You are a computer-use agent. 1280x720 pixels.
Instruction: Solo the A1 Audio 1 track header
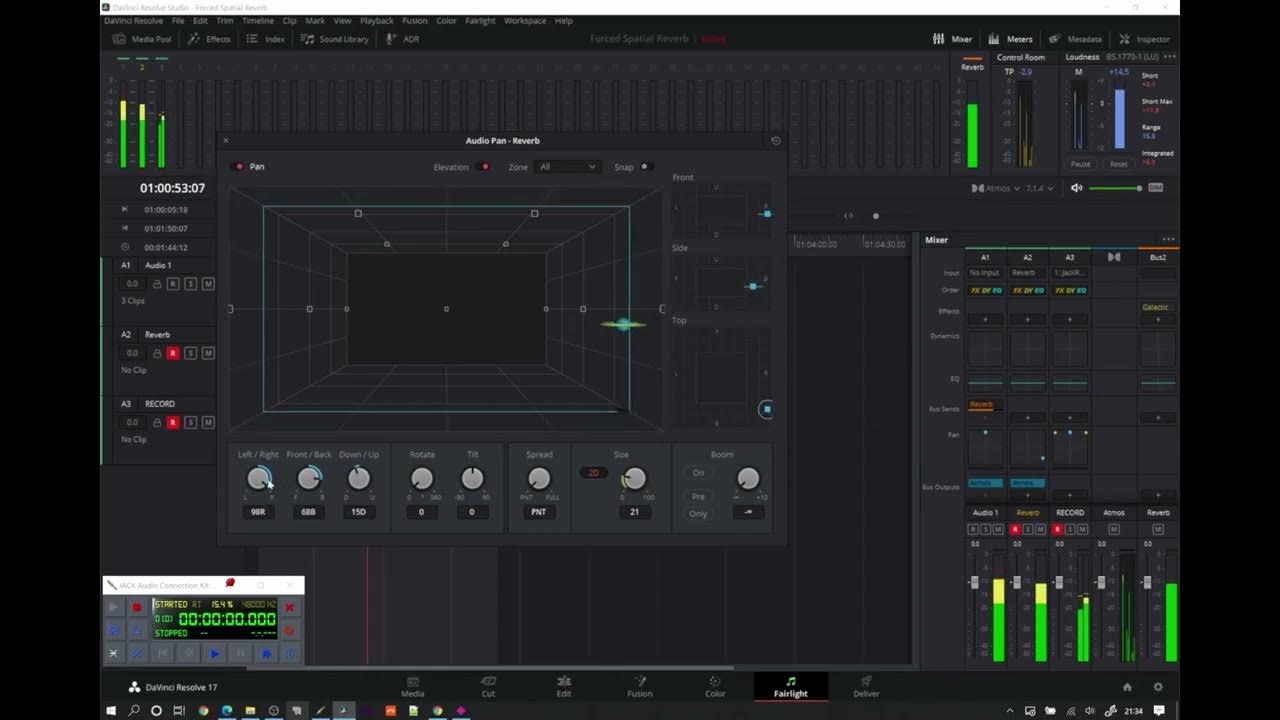[x=190, y=284]
